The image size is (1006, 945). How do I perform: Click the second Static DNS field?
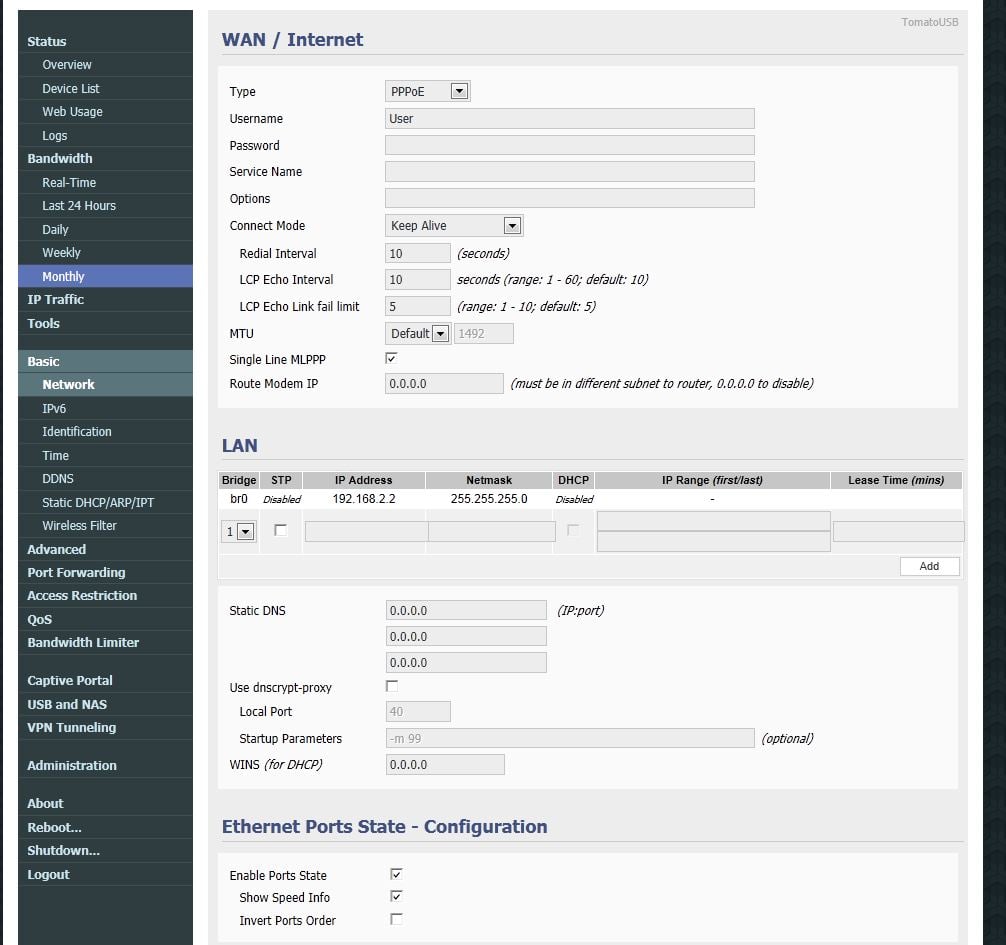coord(466,636)
